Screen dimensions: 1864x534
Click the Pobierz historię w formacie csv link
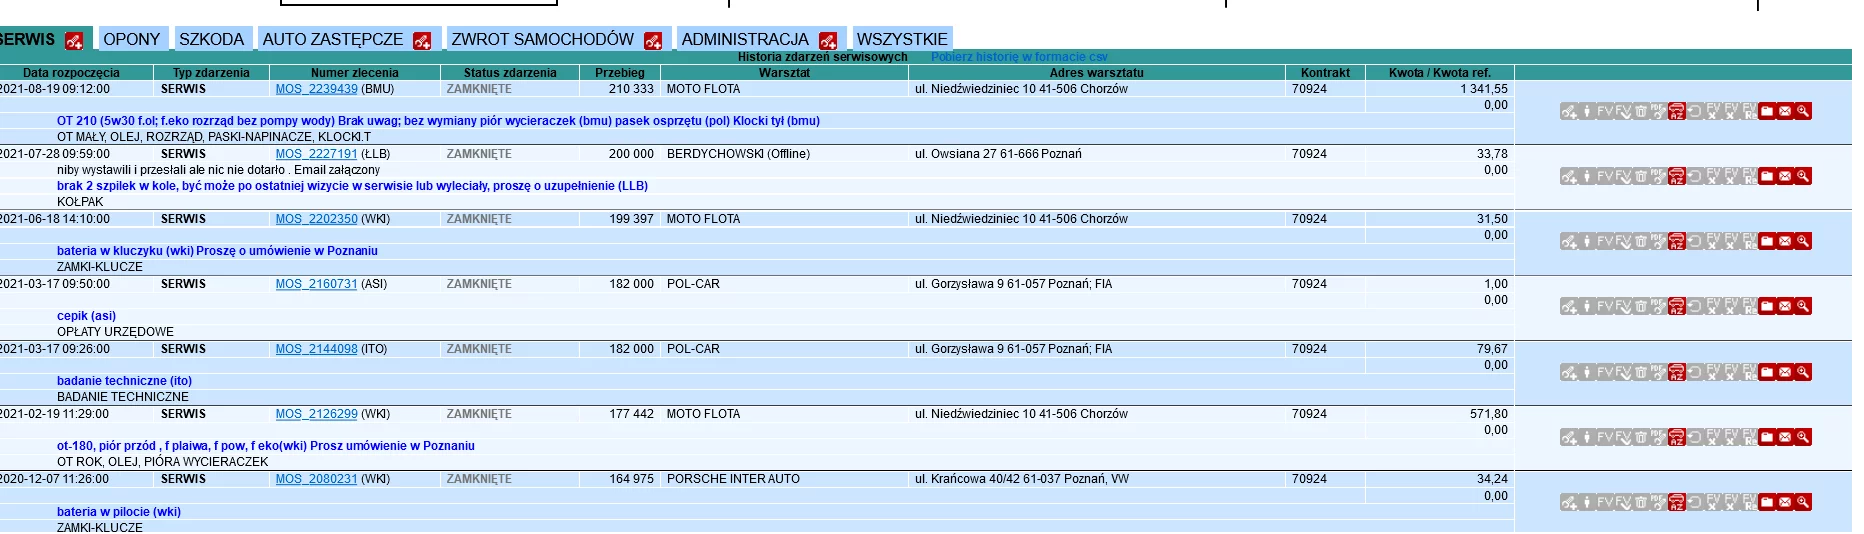tap(1019, 57)
